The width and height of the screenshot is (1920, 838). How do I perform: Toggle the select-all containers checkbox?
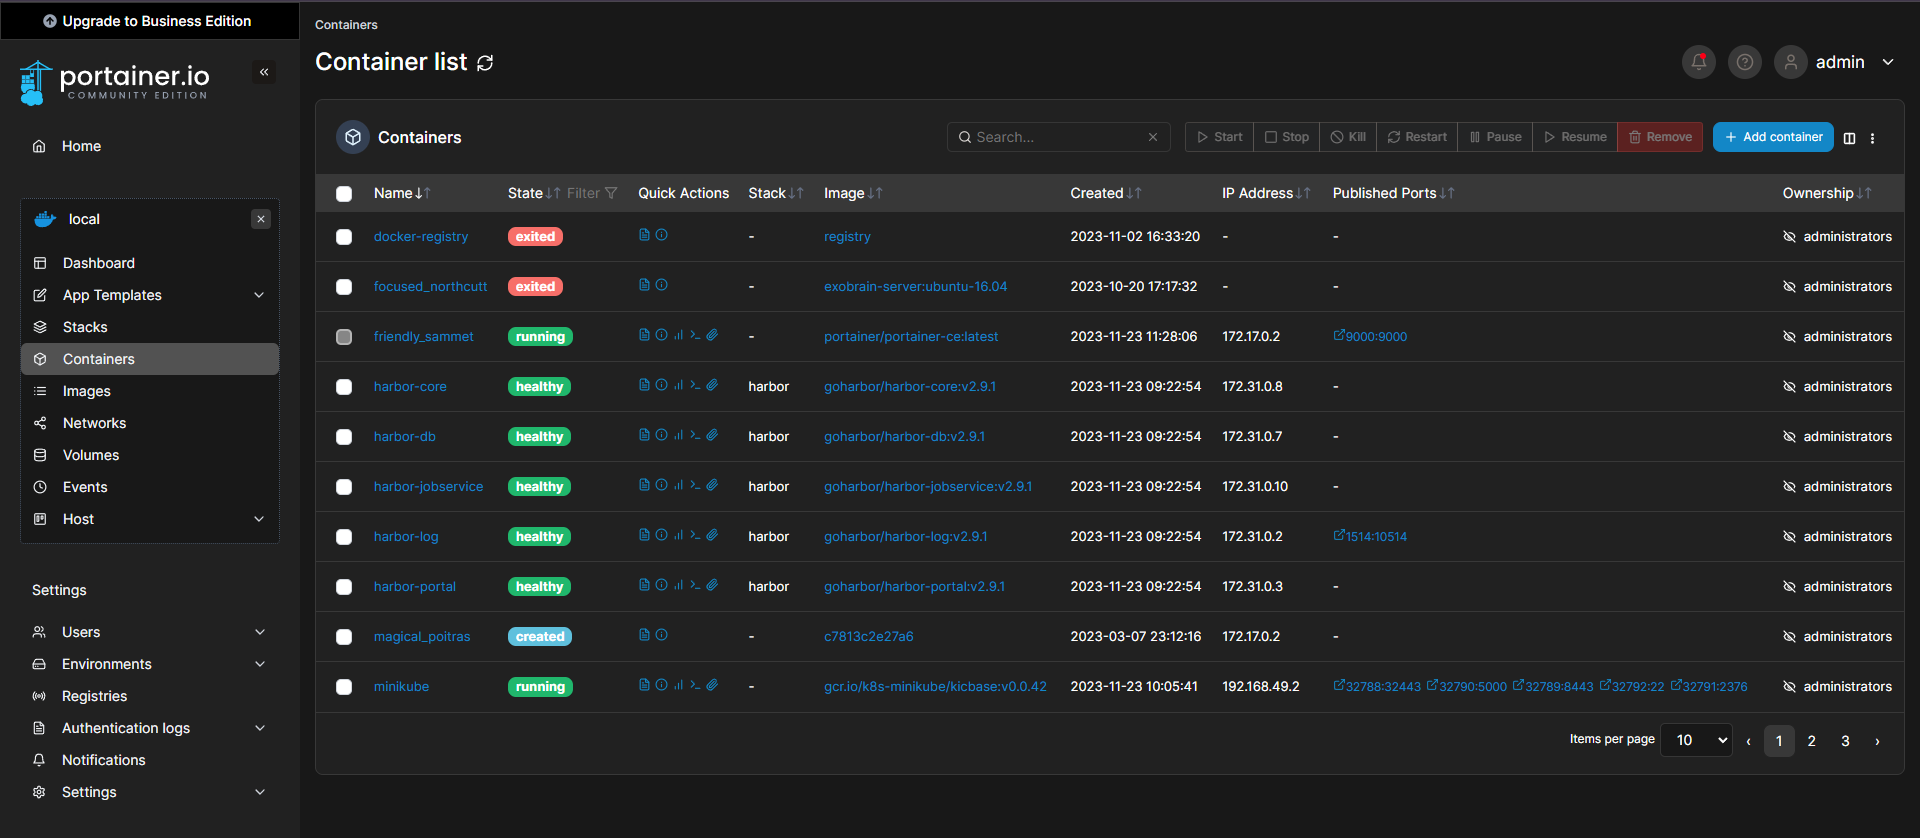tap(344, 194)
